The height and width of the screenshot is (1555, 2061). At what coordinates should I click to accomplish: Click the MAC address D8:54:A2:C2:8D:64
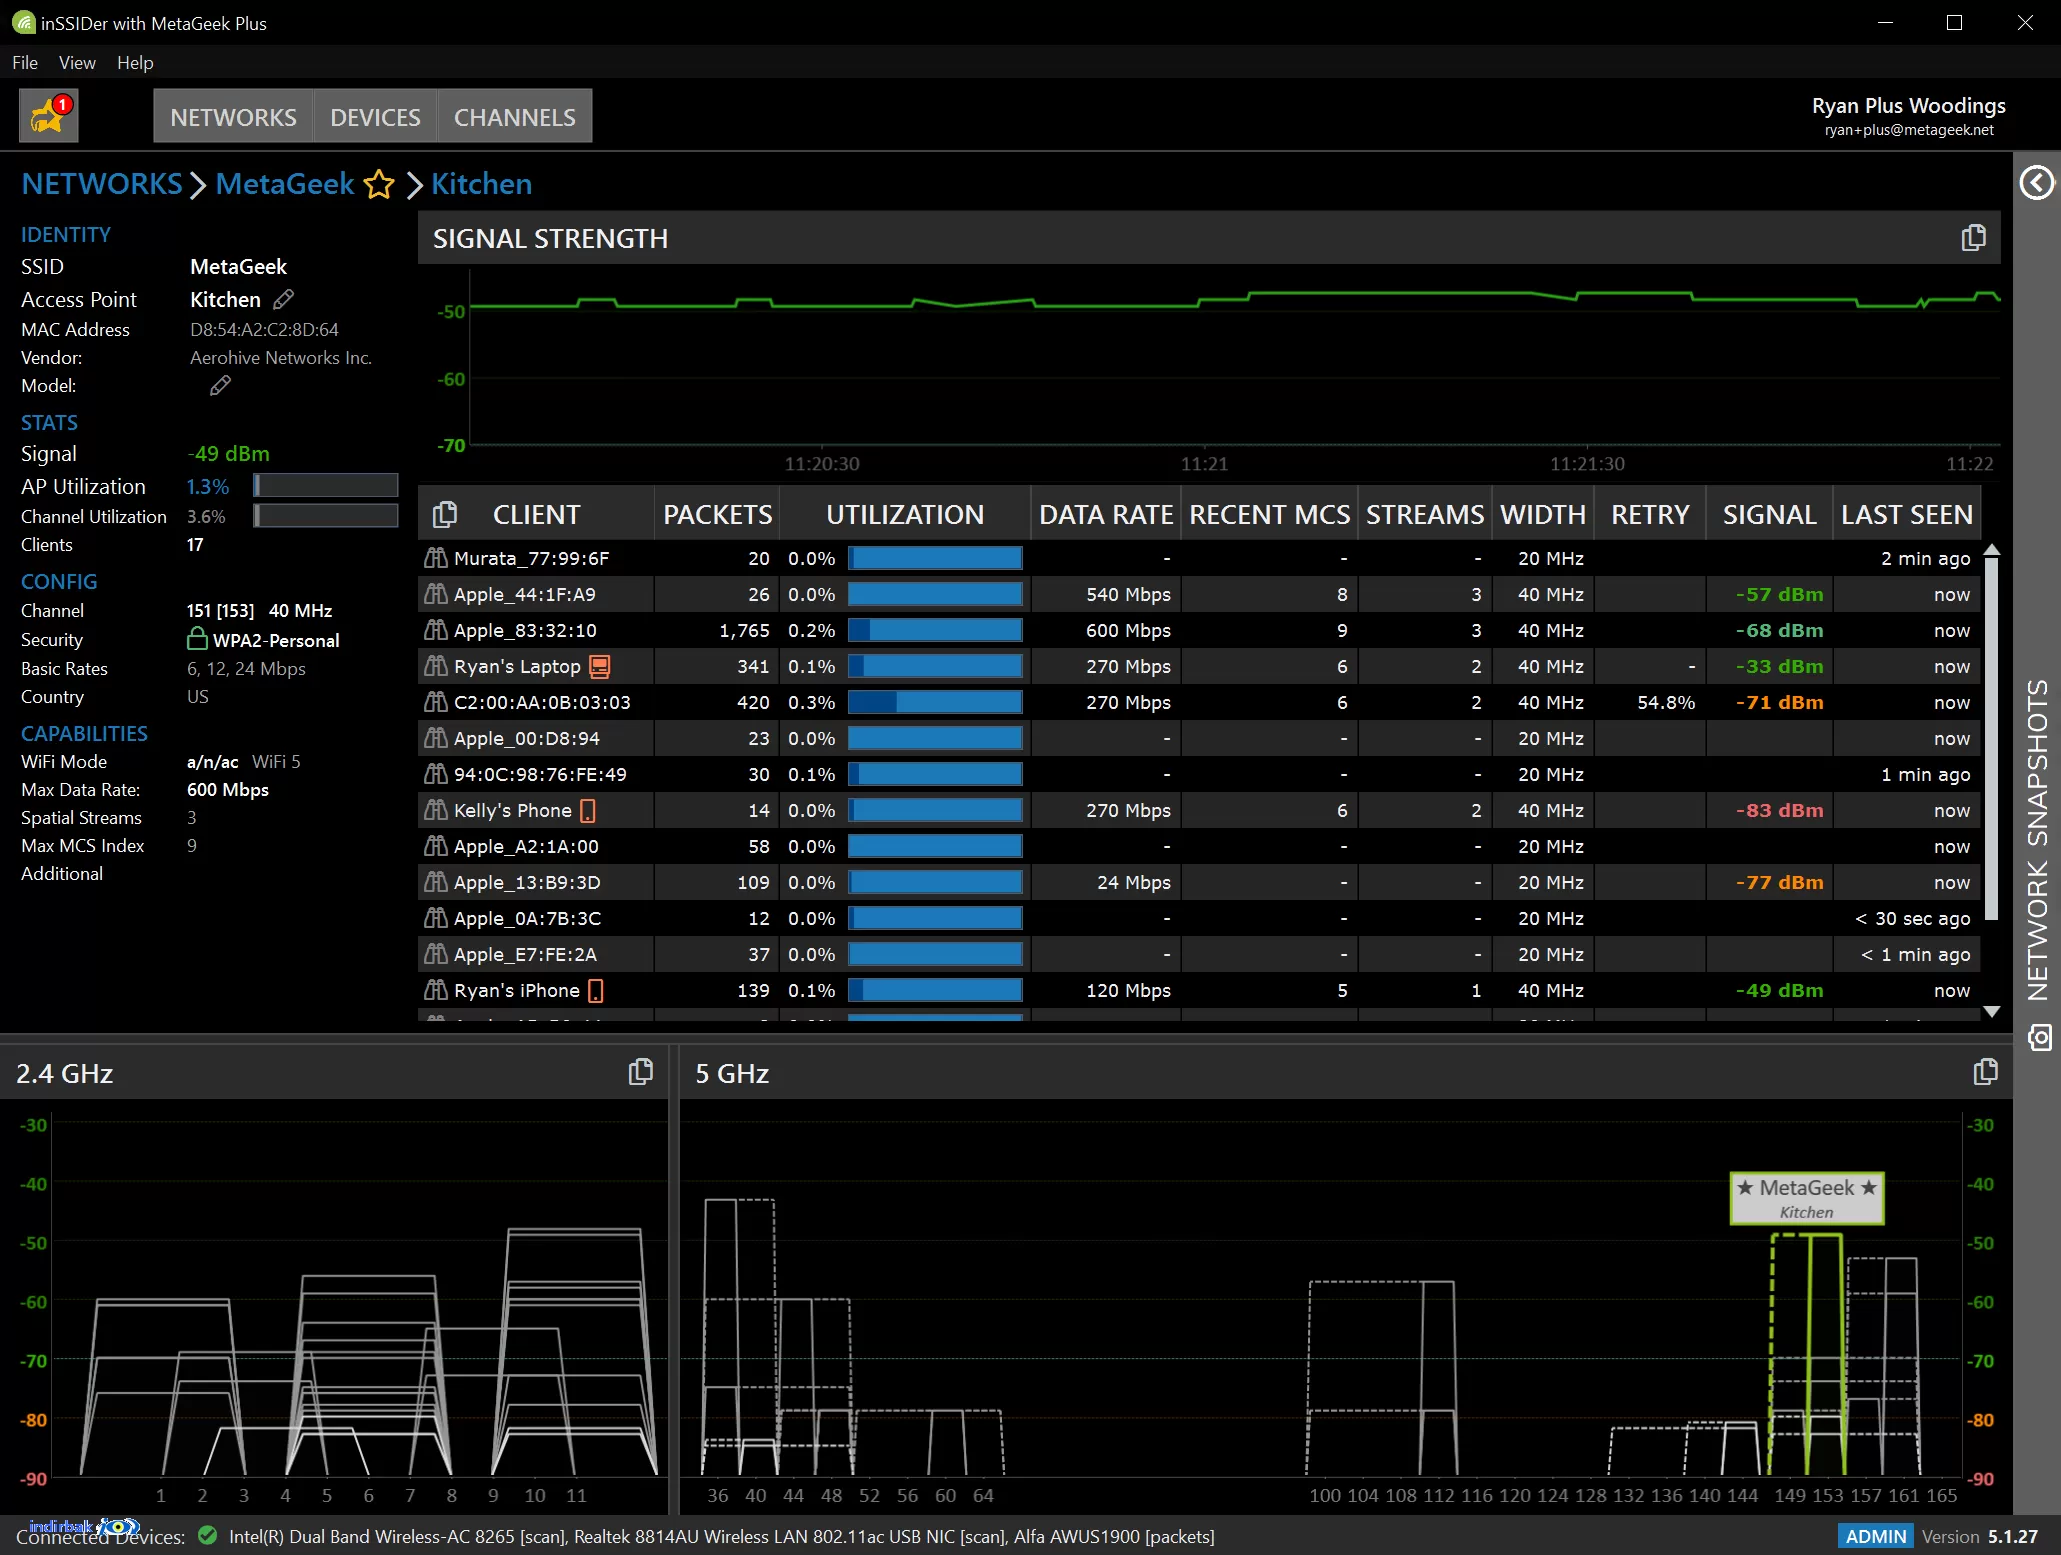264,329
